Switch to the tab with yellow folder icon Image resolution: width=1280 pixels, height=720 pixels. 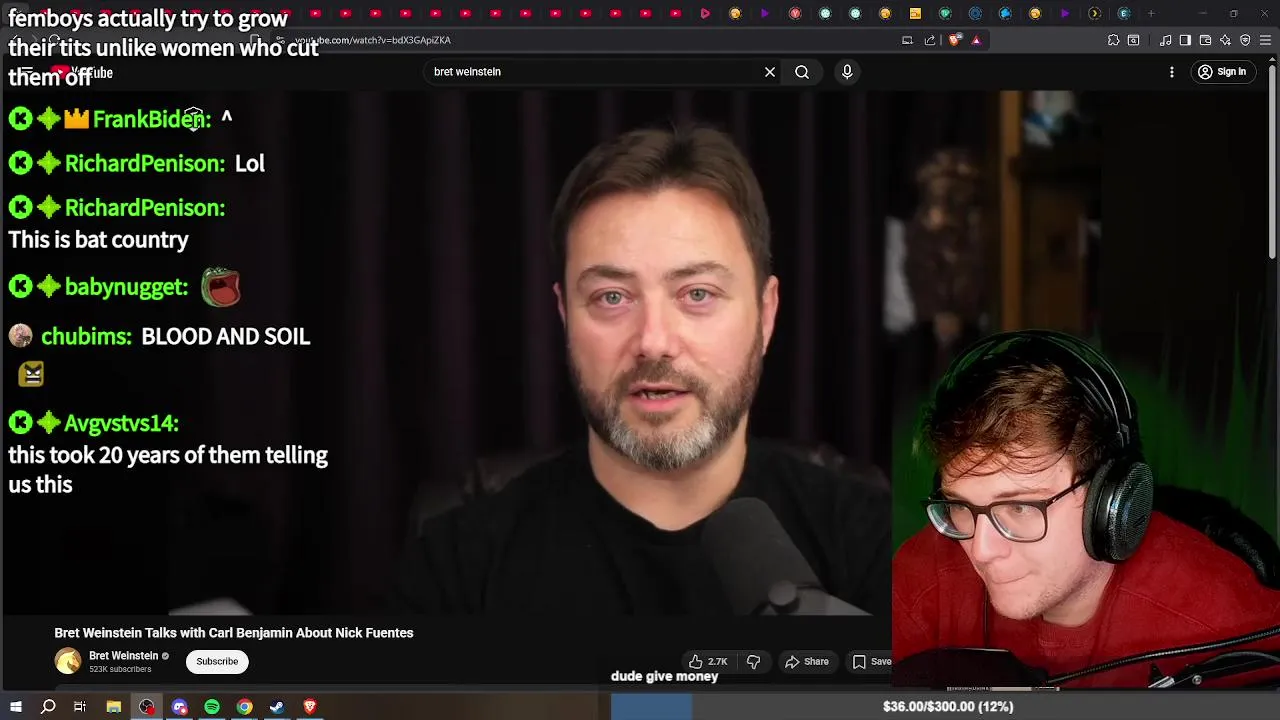[x=915, y=13]
